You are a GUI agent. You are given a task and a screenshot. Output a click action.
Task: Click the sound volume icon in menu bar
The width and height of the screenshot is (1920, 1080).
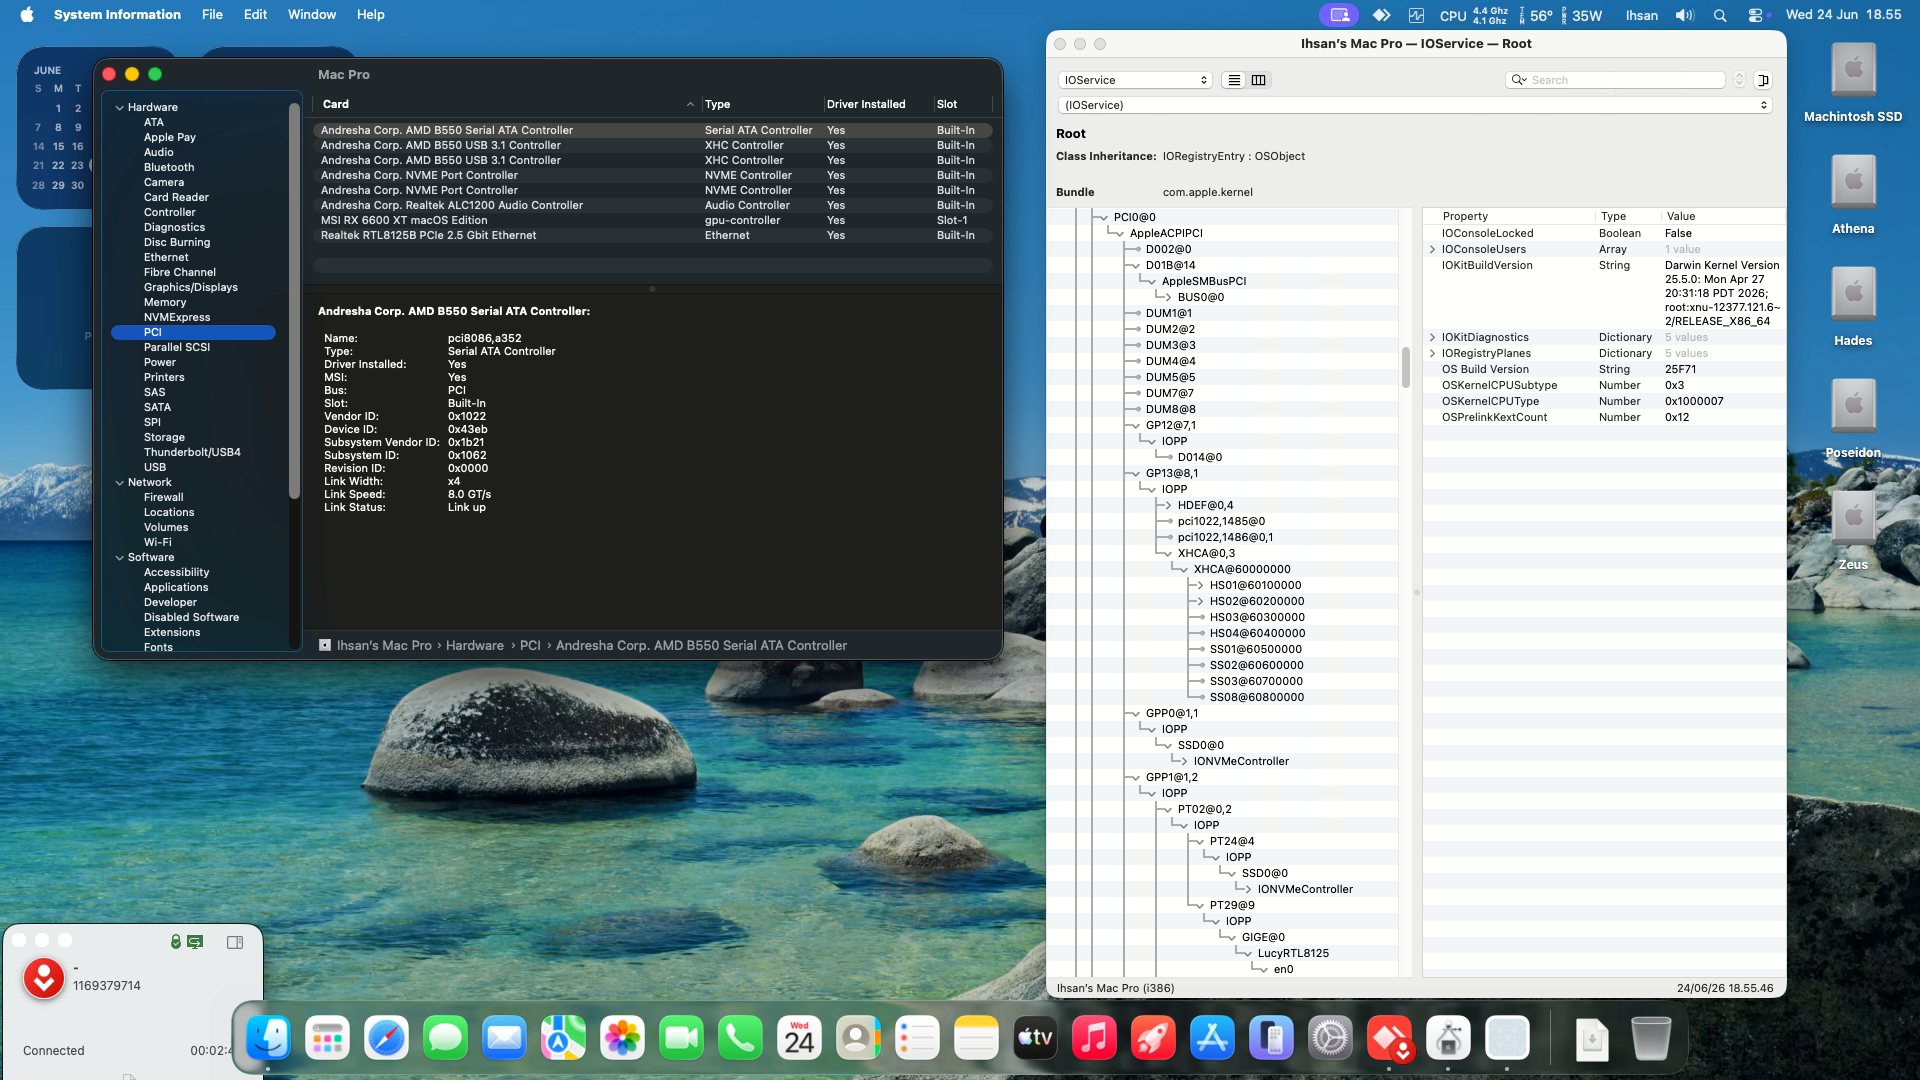[1685, 15]
